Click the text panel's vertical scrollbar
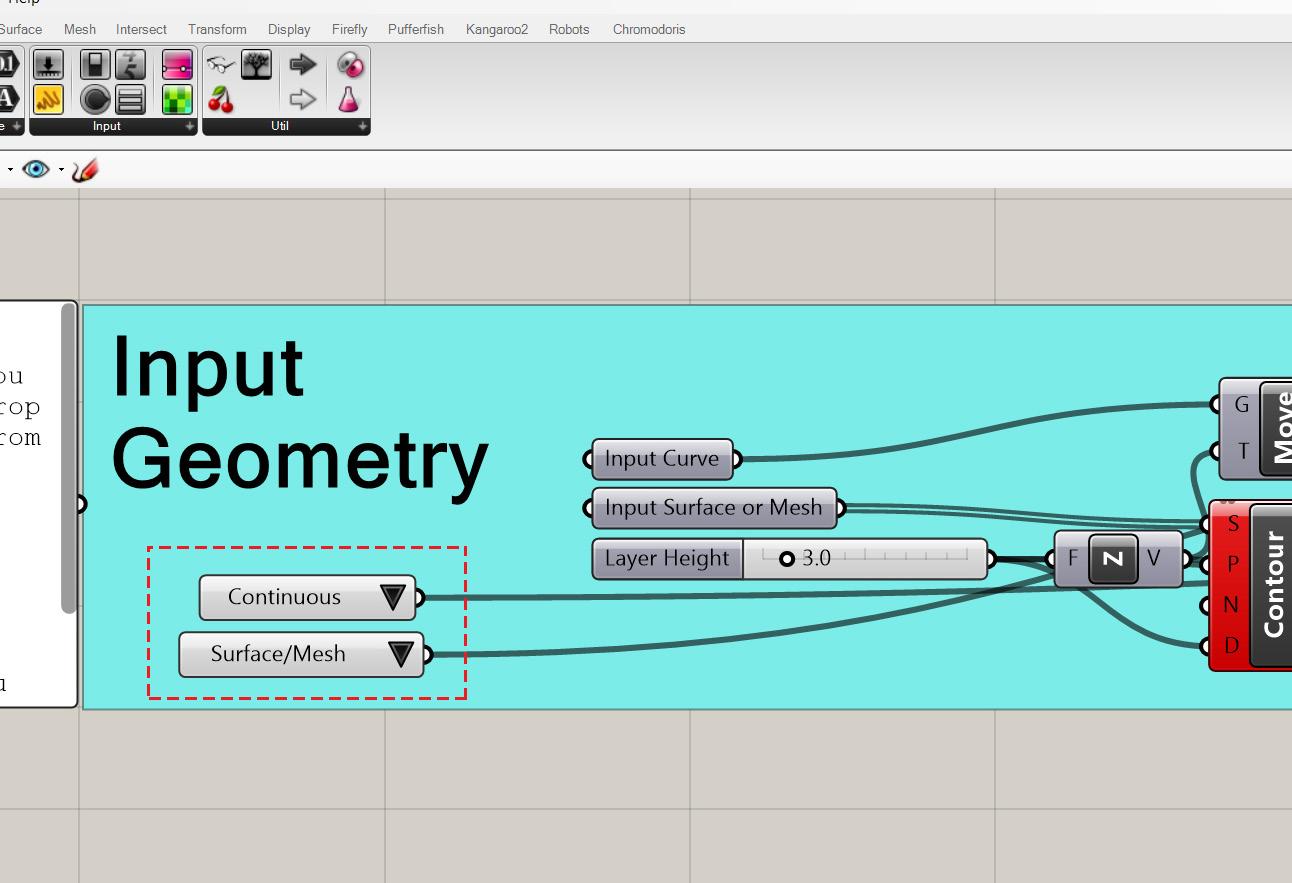 68,458
